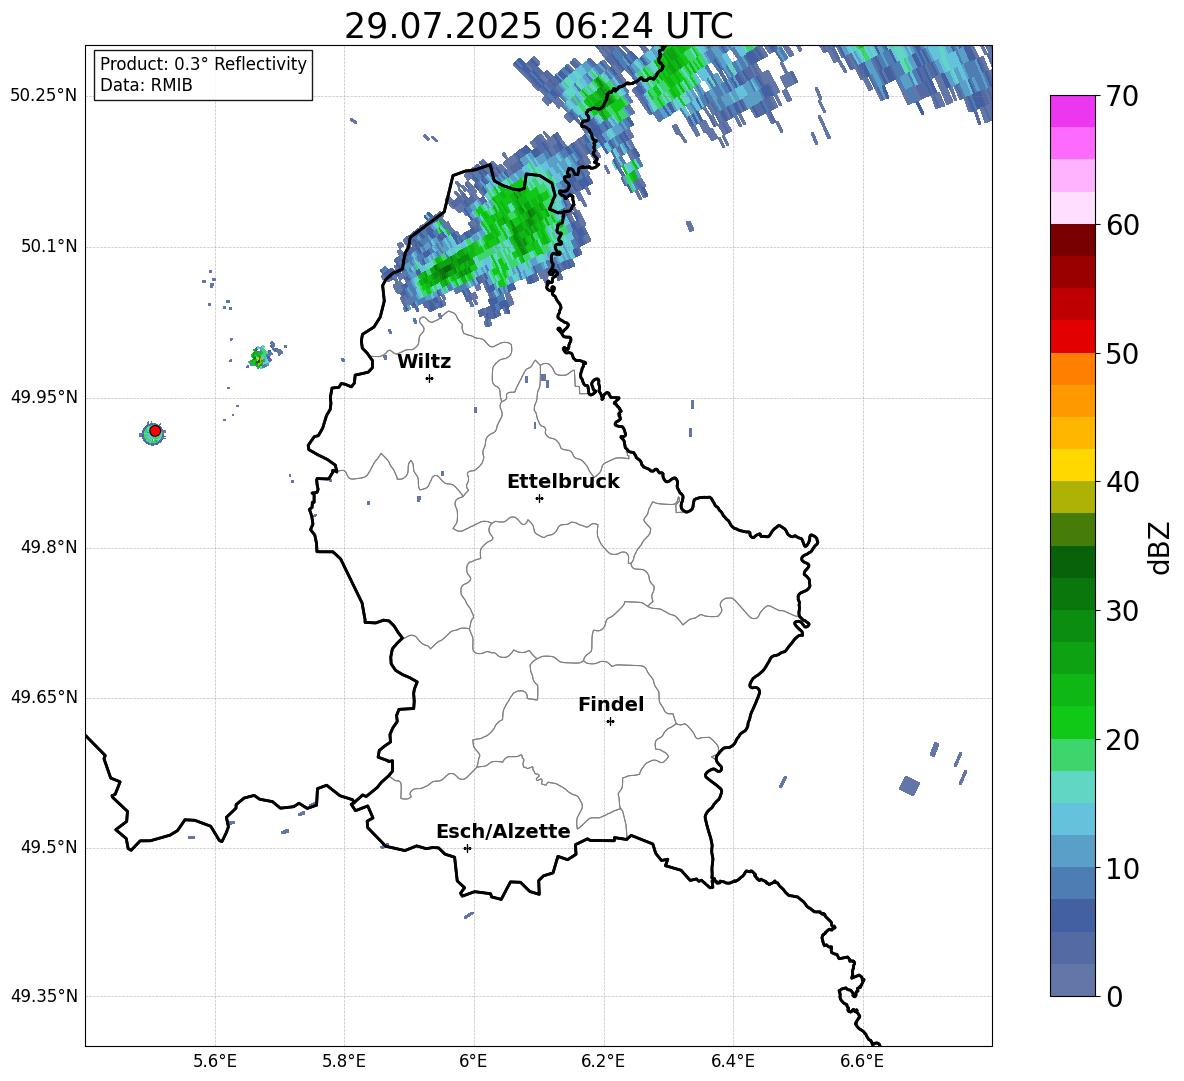This screenshot has height=1081, width=1184.
Task: Click the blue echo patch near 6.7°E 49.55°N
Action: tap(910, 785)
